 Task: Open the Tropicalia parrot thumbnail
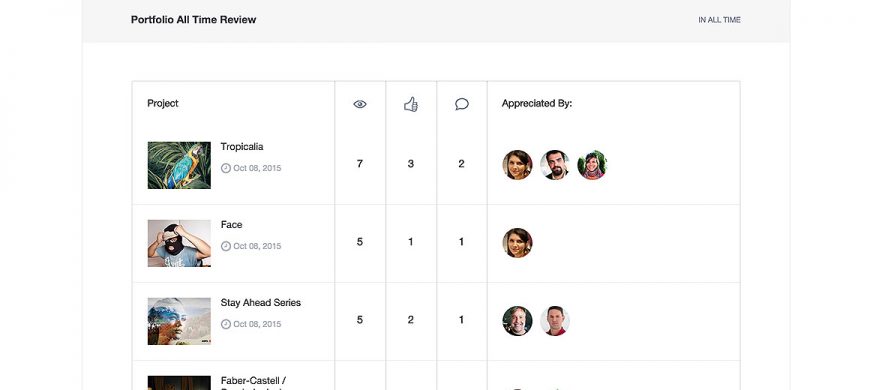(179, 165)
